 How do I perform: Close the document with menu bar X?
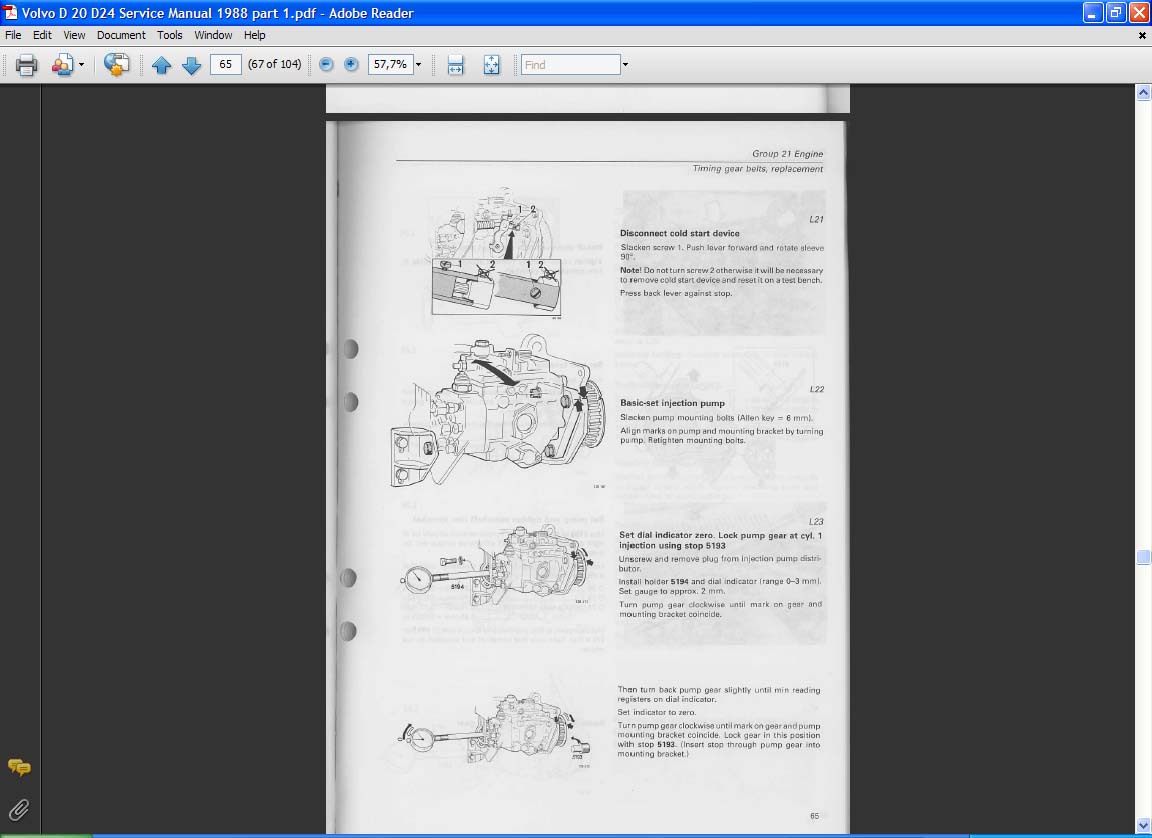(x=1142, y=35)
